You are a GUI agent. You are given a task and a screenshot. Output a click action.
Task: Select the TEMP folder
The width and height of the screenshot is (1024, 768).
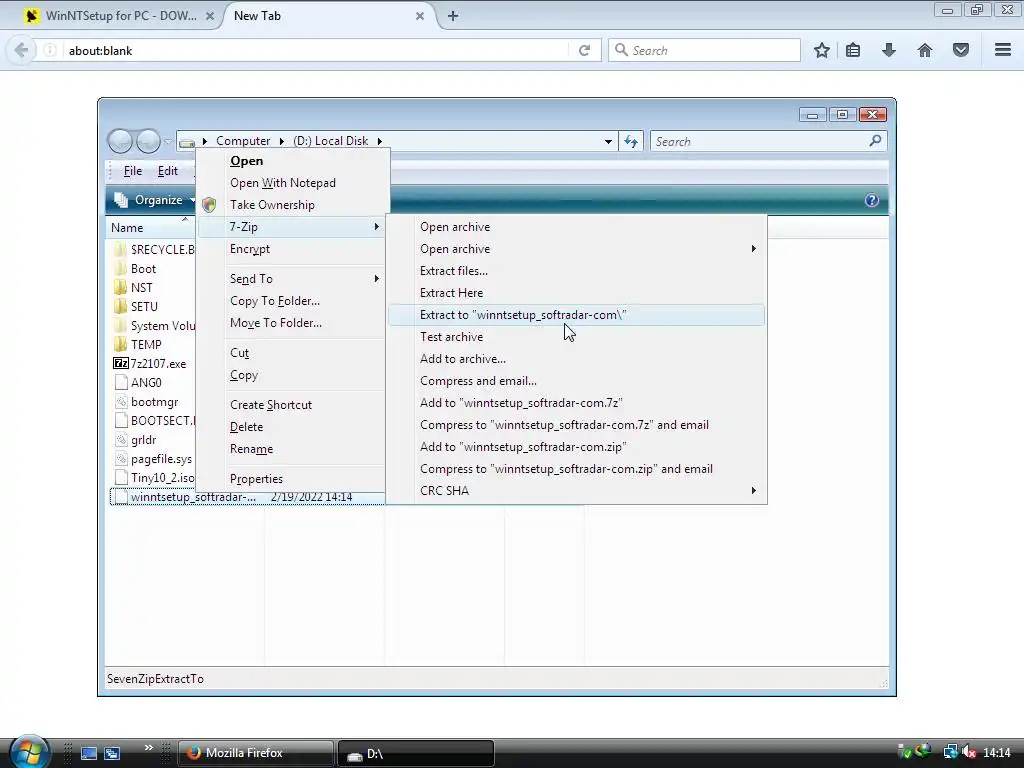(x=138, y=345)
